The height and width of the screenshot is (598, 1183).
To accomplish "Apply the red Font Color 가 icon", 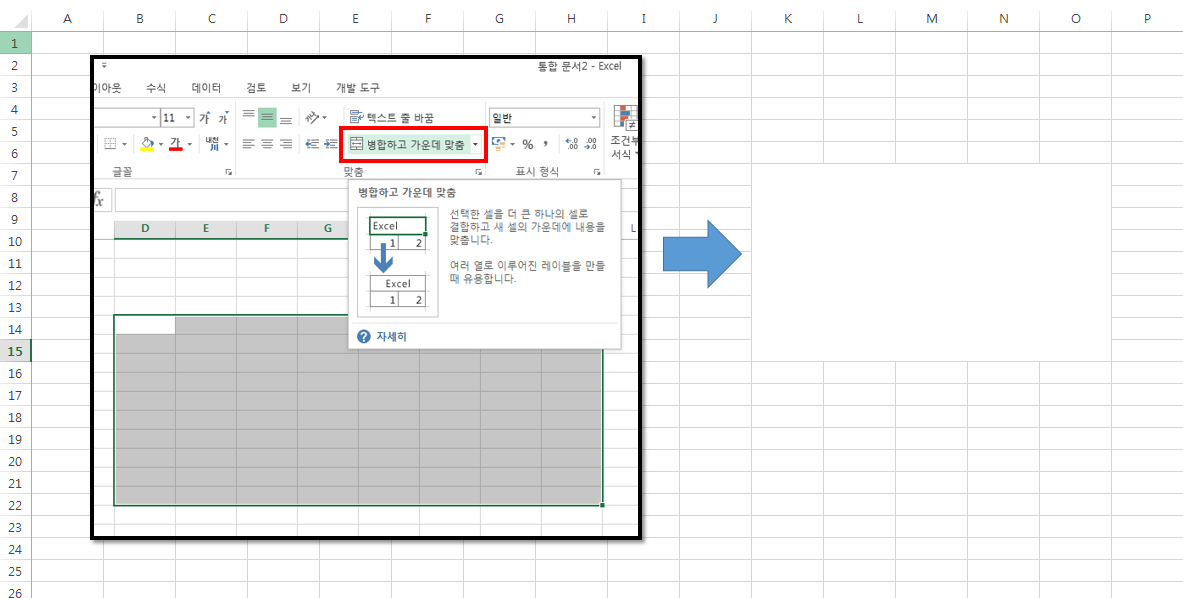I will point(176,143).
